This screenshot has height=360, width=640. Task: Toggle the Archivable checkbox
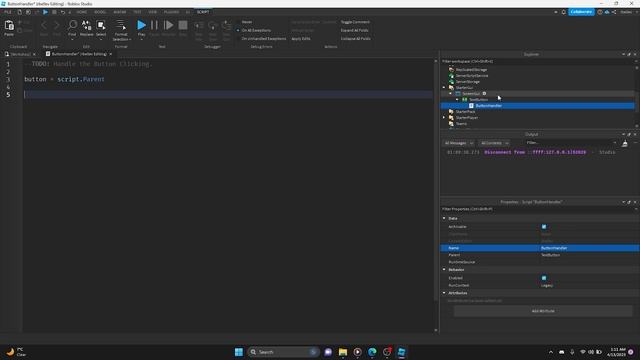pos(544,227)
